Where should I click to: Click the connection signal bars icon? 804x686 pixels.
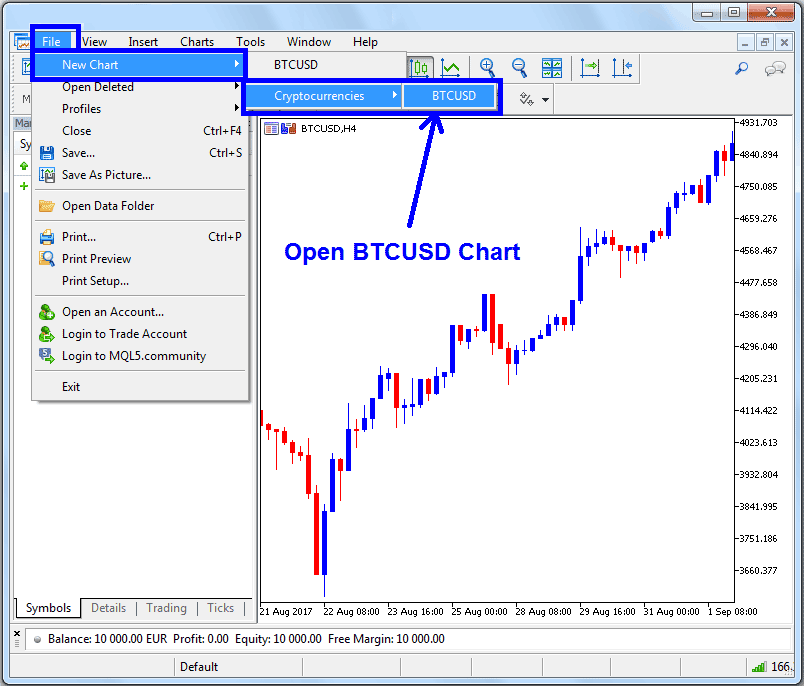[x=758, y=667]
